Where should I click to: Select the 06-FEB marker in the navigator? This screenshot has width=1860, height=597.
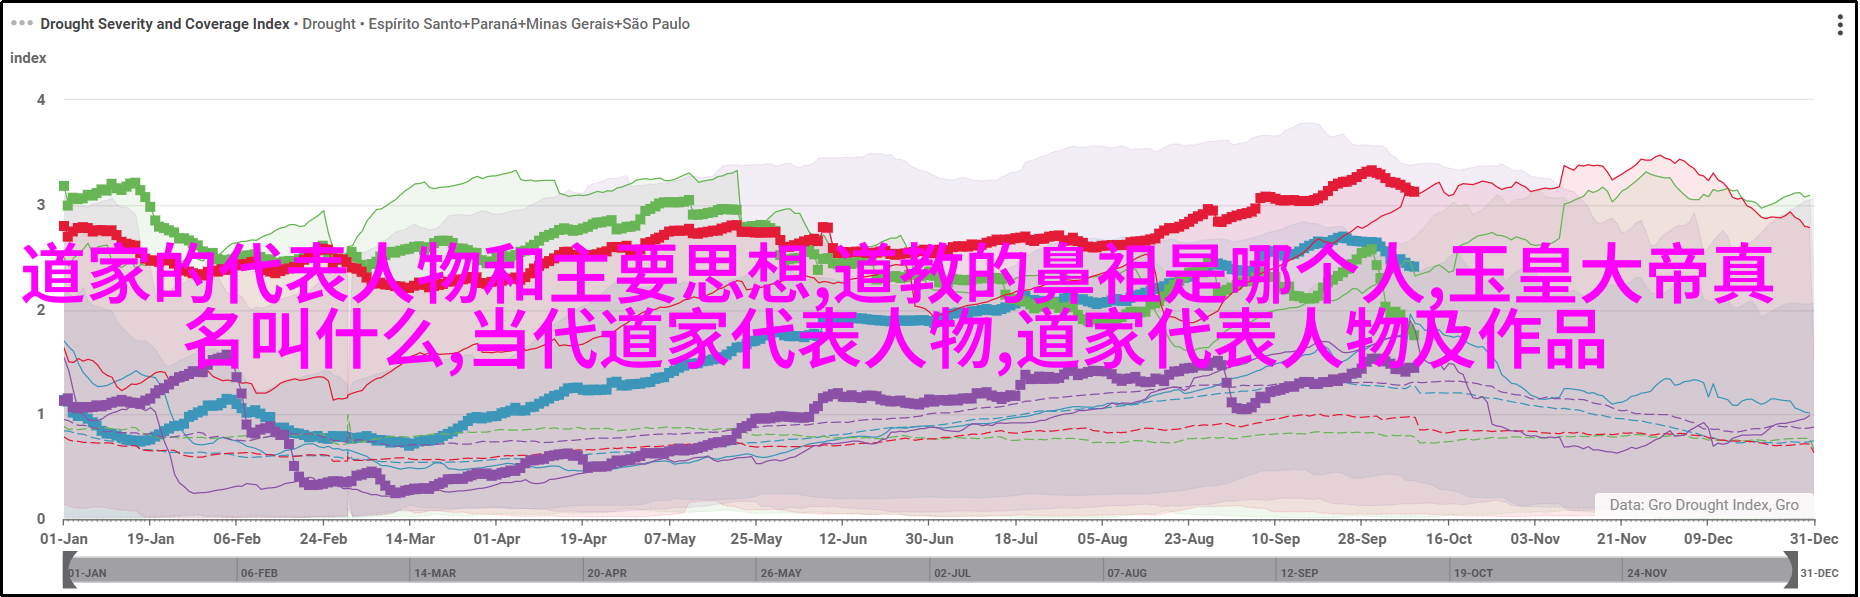coord(259,573)
